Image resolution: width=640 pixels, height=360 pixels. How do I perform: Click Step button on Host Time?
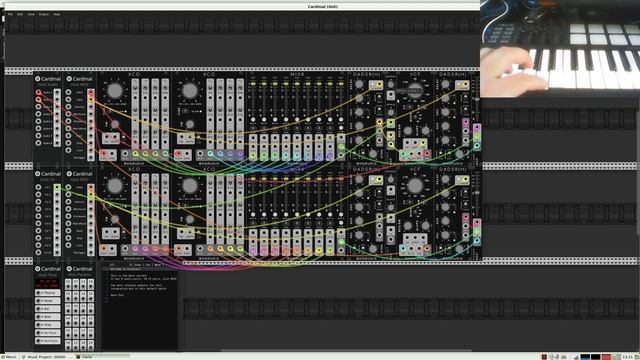click(x=48, y=324)
